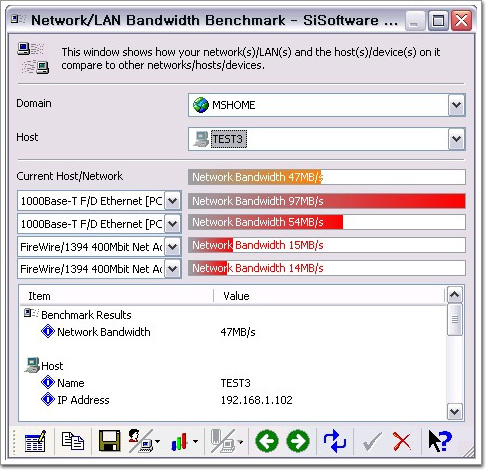Image resolution: width=486 pixels, height=470 pixels.
Task: Click the Benchmark Results section icon
Action: [31, 313]
